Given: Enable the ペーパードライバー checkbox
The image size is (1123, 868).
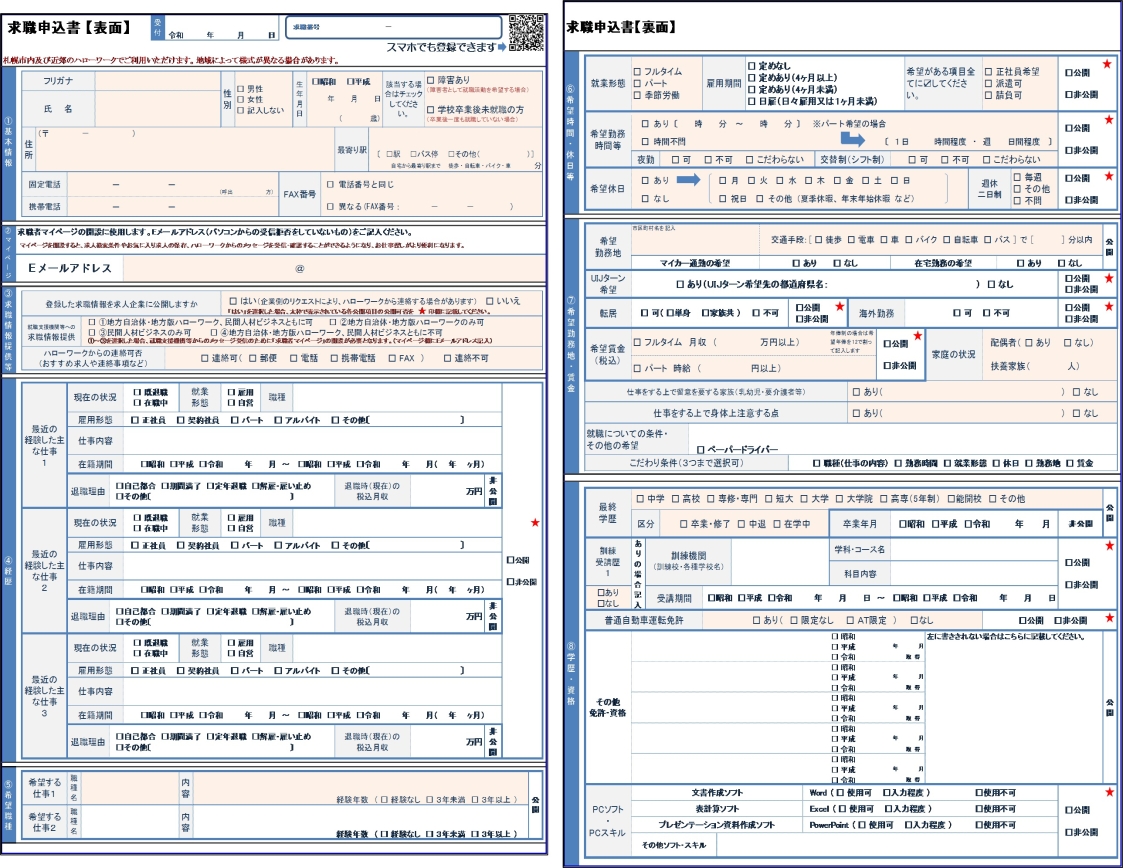Looking at the screenshot, I should pyautogui.click(x=699, y=450).
